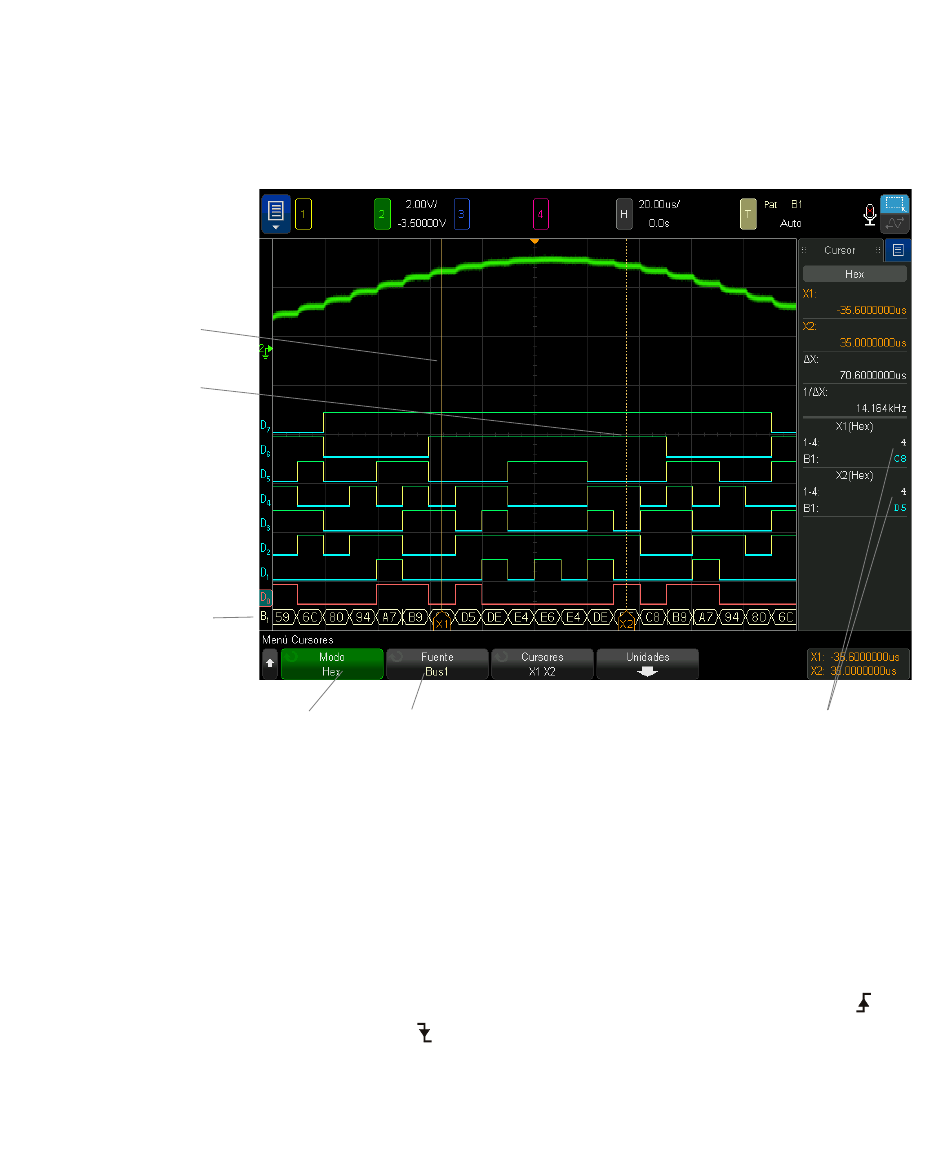Select channel 4 pink indicator
Image resolution: width=950 pixels, height=1165 pixels.
[541, 214]
